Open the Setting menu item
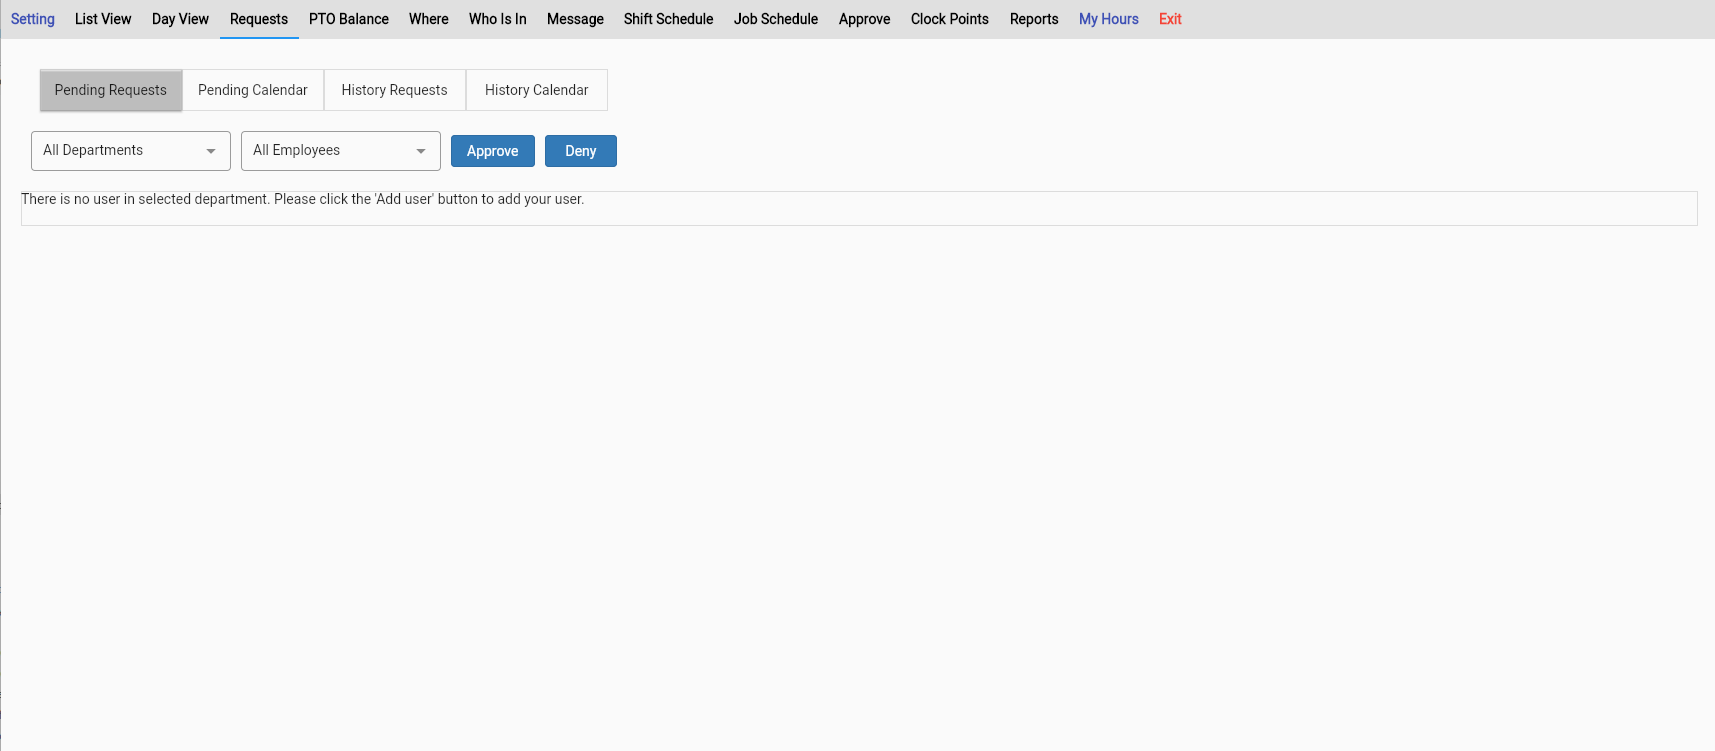This screenshot has height=751, width=1715. 33,19
